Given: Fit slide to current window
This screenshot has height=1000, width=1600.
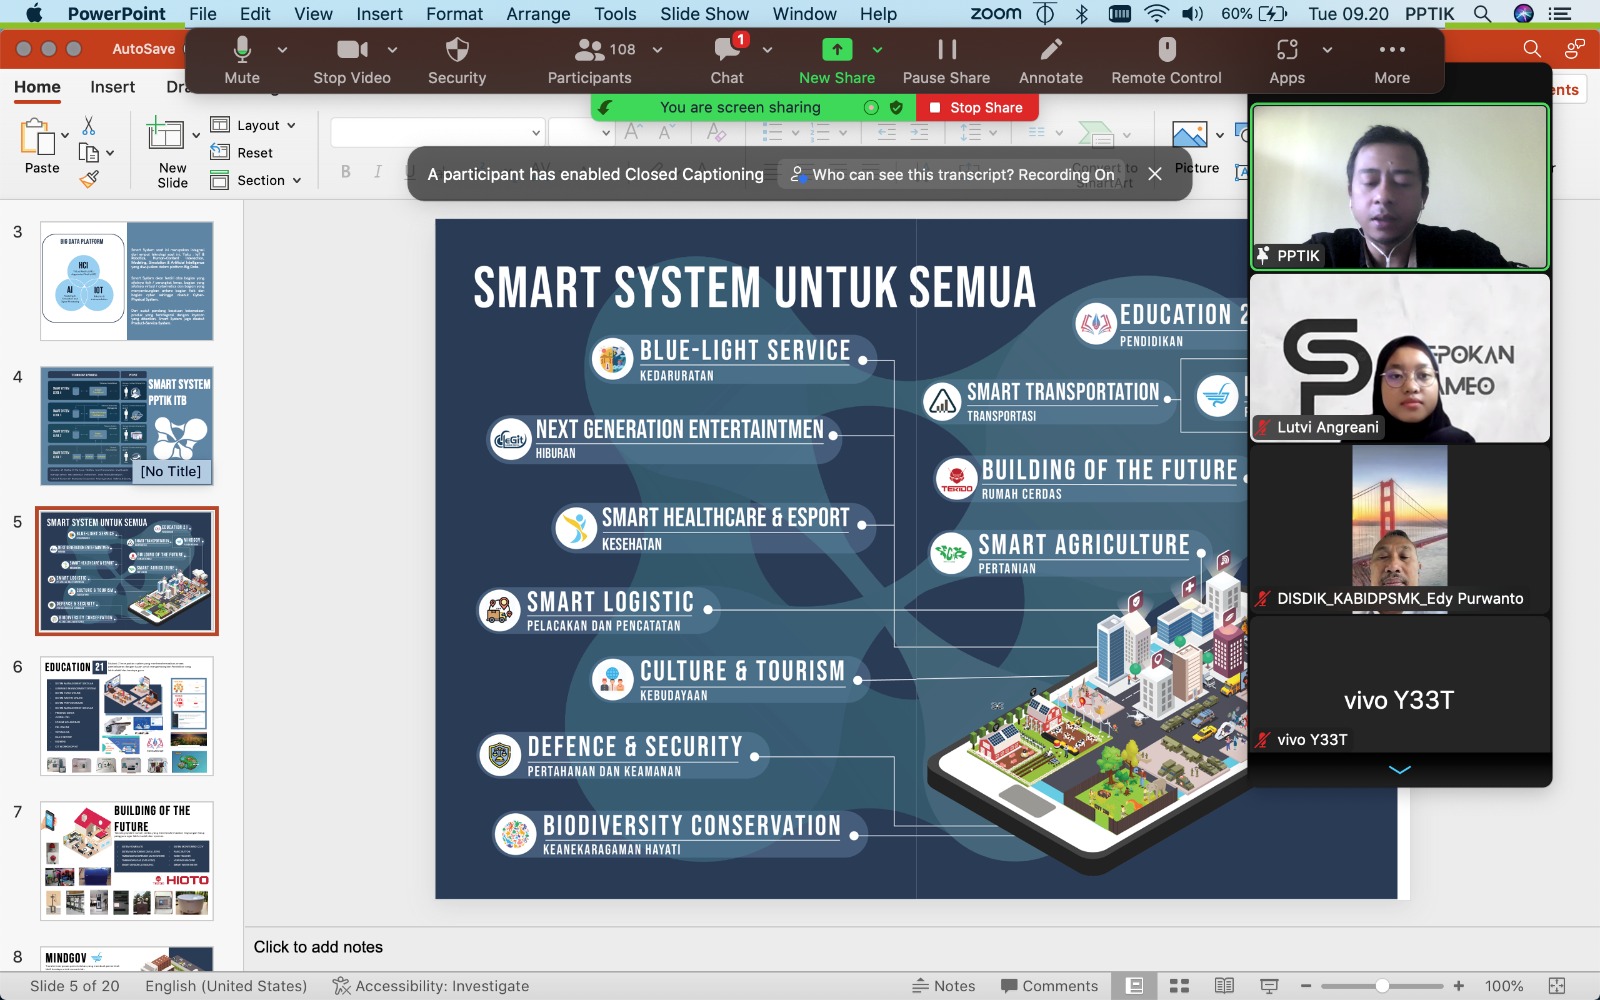Looking at the screenshot, I should 1556,986.
